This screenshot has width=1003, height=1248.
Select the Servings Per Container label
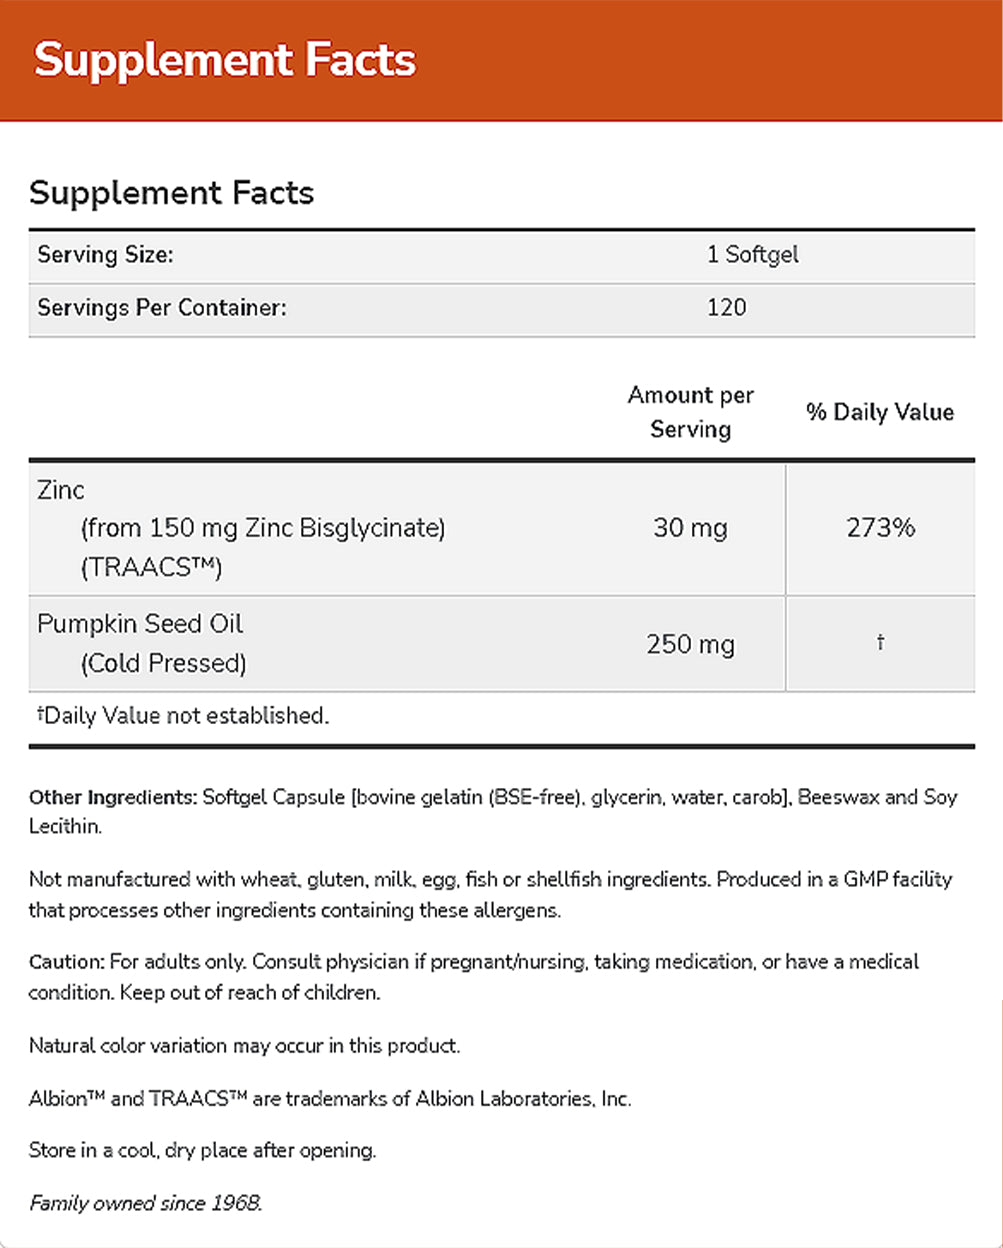point(162,307)
